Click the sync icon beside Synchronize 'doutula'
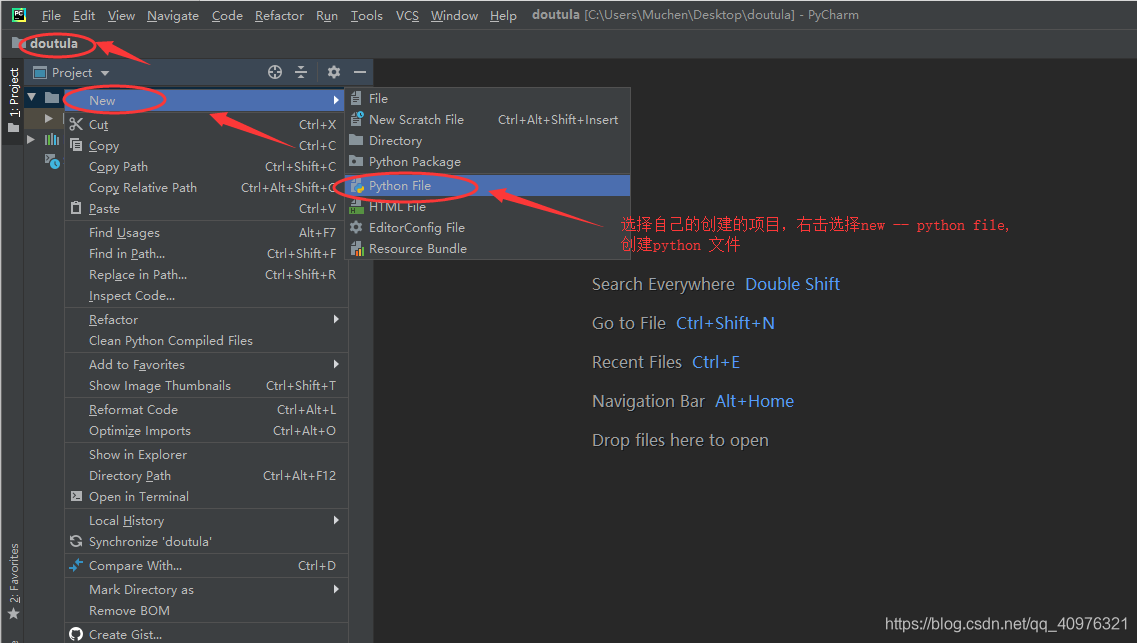Viewport: 1137px width, 643px height. pyautogui.click(x=76, y=541)
